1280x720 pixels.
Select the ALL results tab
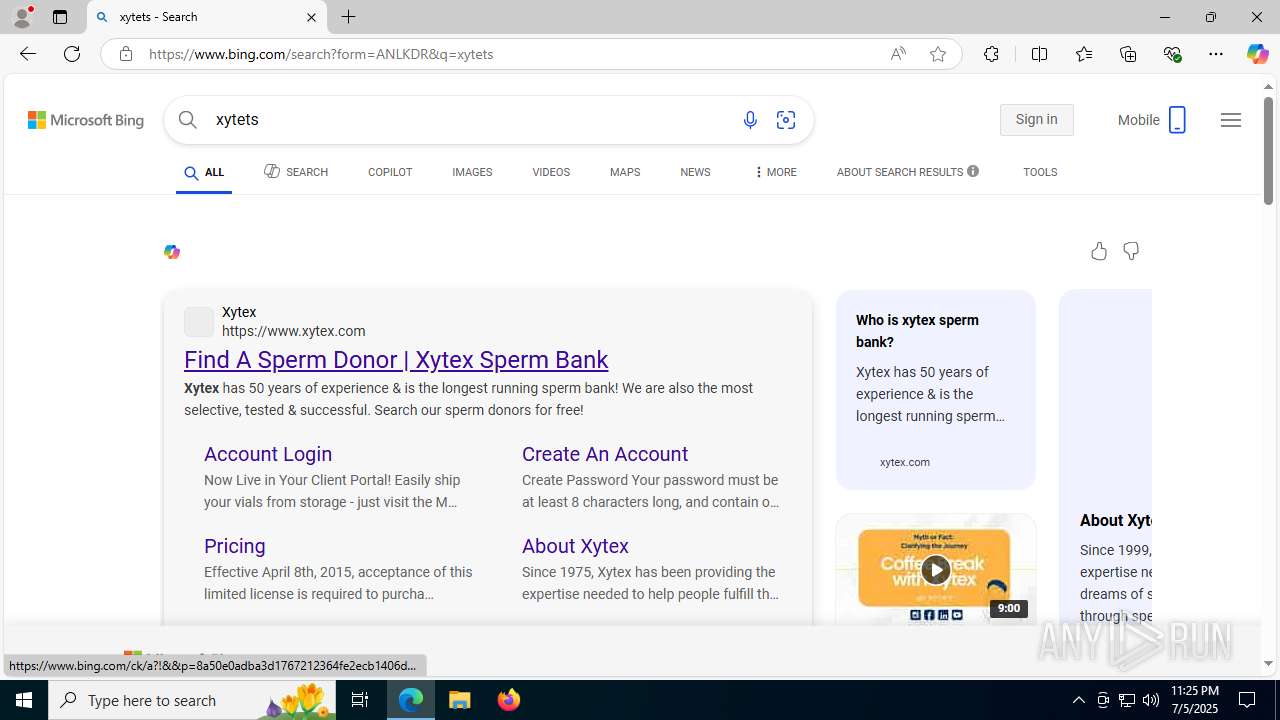(x=204, y=173)
